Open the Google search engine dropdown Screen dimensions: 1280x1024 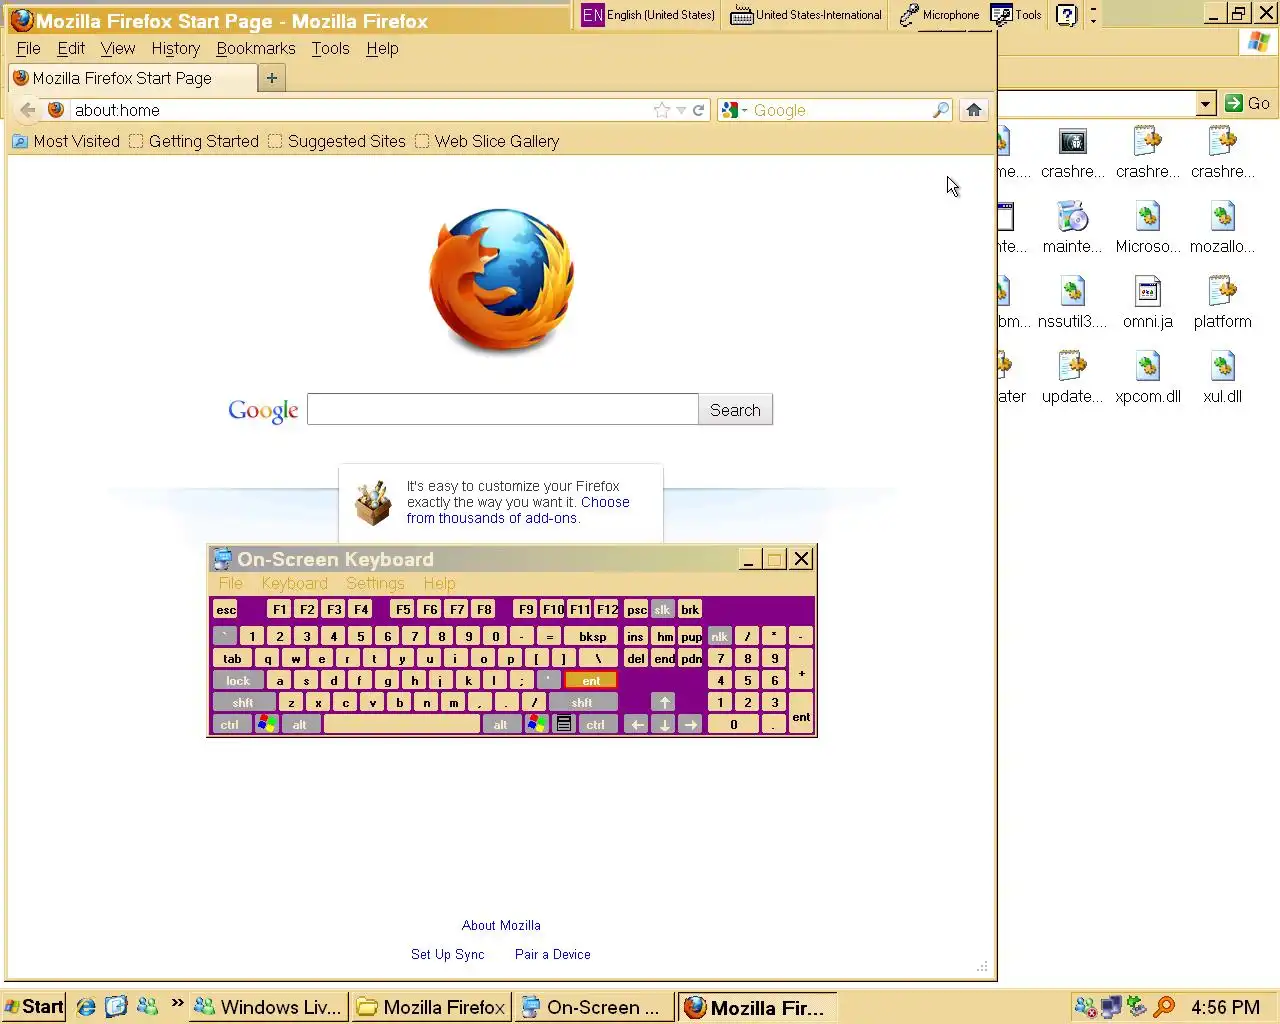click(x=734, y=110)
